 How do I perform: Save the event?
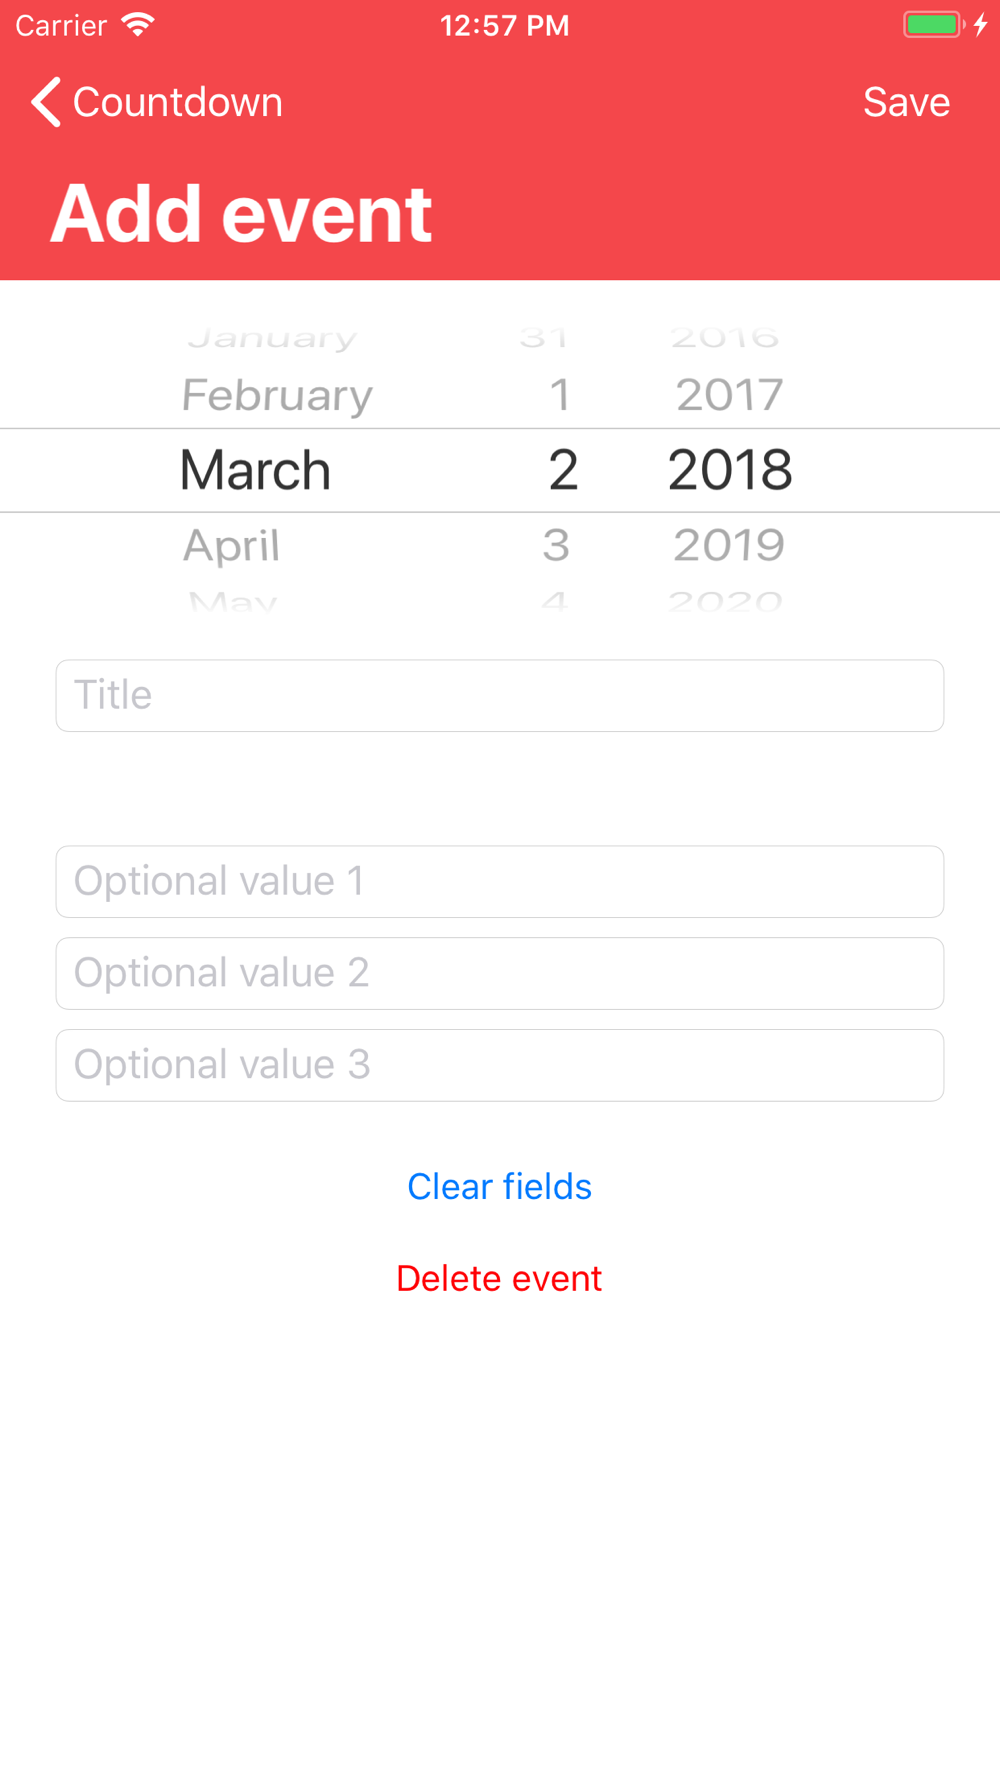[906, 102]
